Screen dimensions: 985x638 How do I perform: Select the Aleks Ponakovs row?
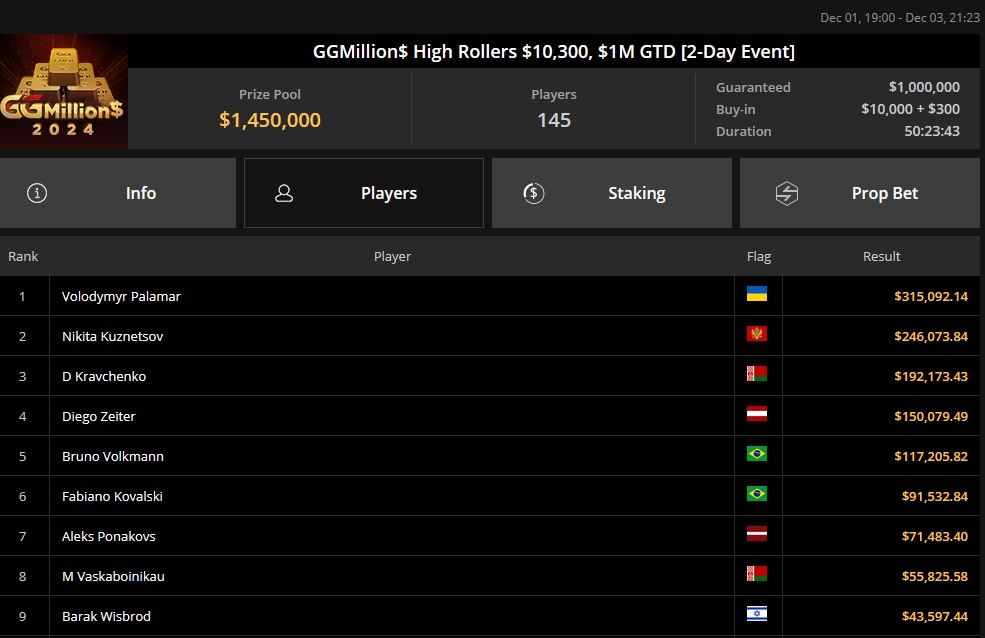[x=109, y=536]
